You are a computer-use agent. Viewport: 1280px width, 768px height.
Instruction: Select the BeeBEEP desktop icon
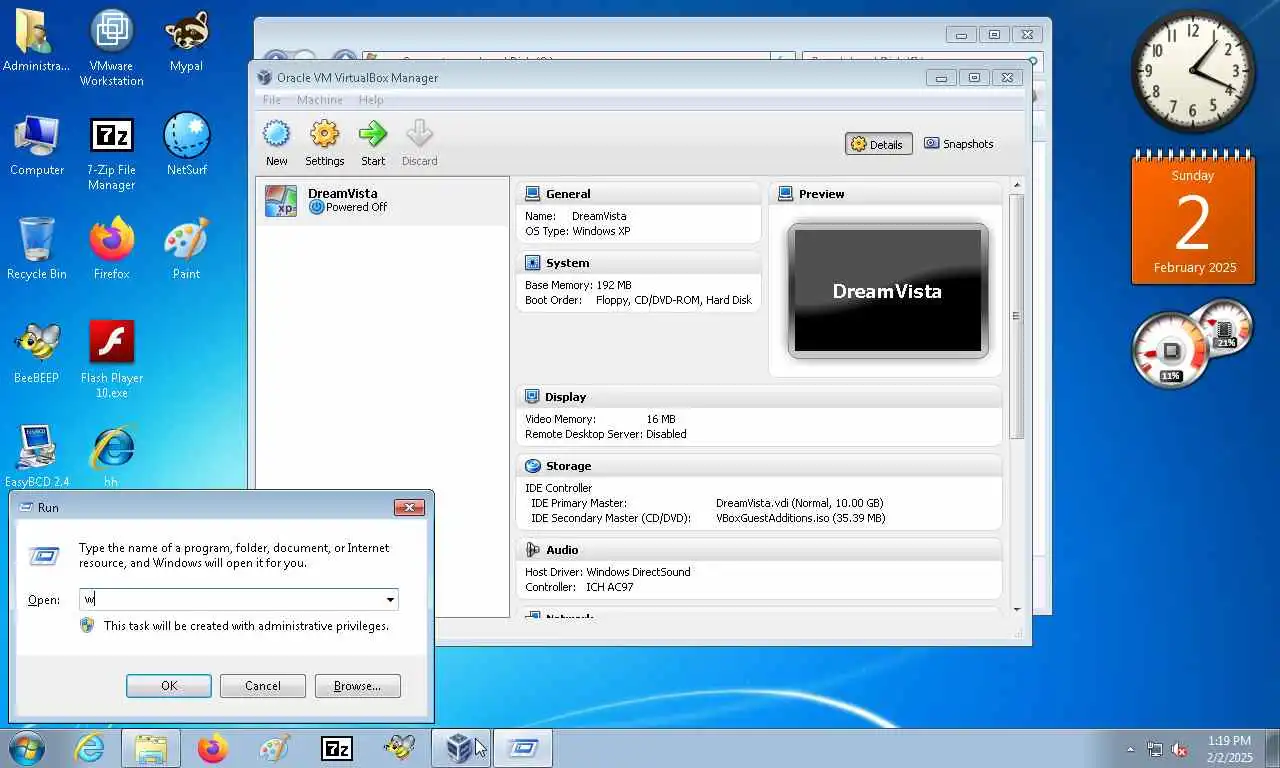pos(37,354)
